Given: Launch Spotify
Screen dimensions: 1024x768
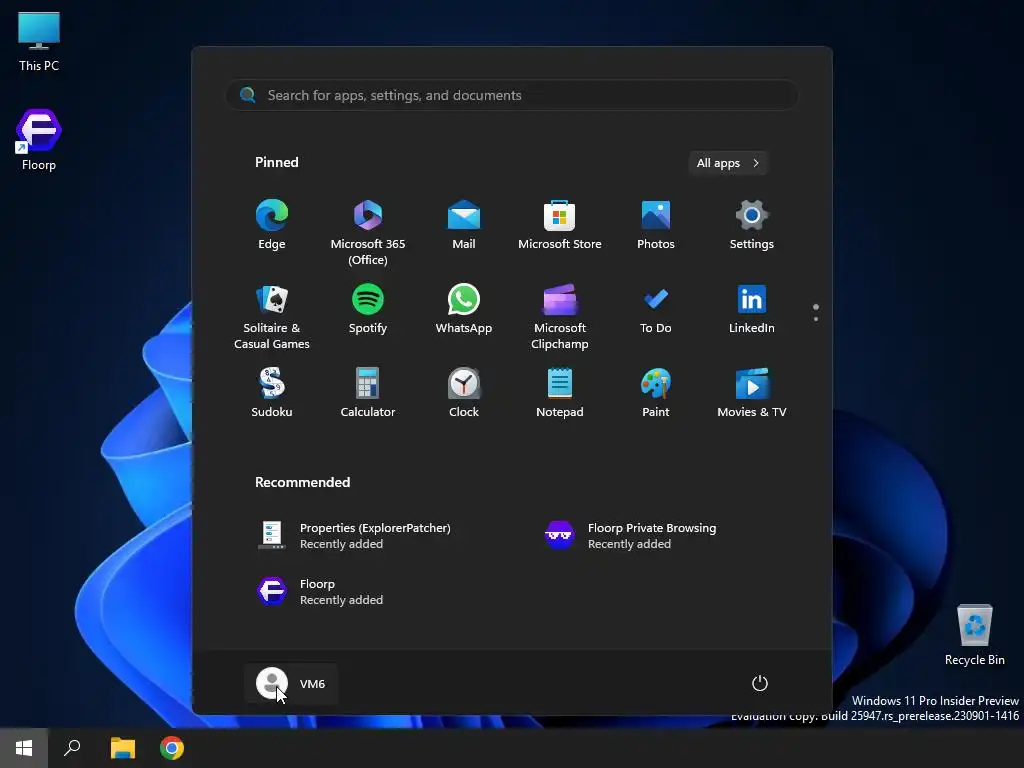Looking at the screenshot, I should (368, 310).
